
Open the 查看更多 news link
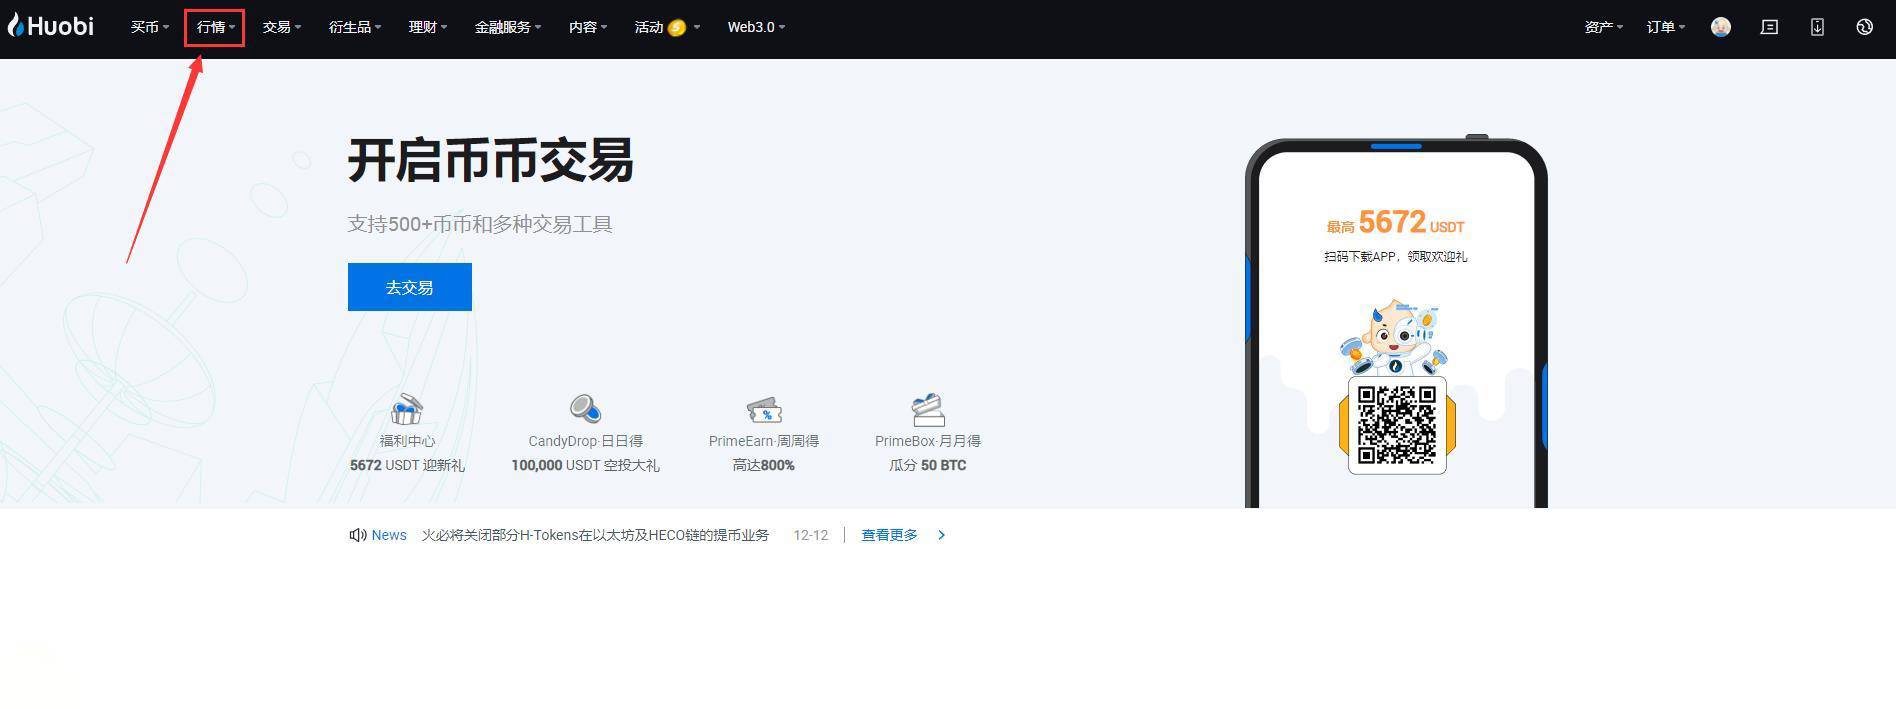[889, 535]
